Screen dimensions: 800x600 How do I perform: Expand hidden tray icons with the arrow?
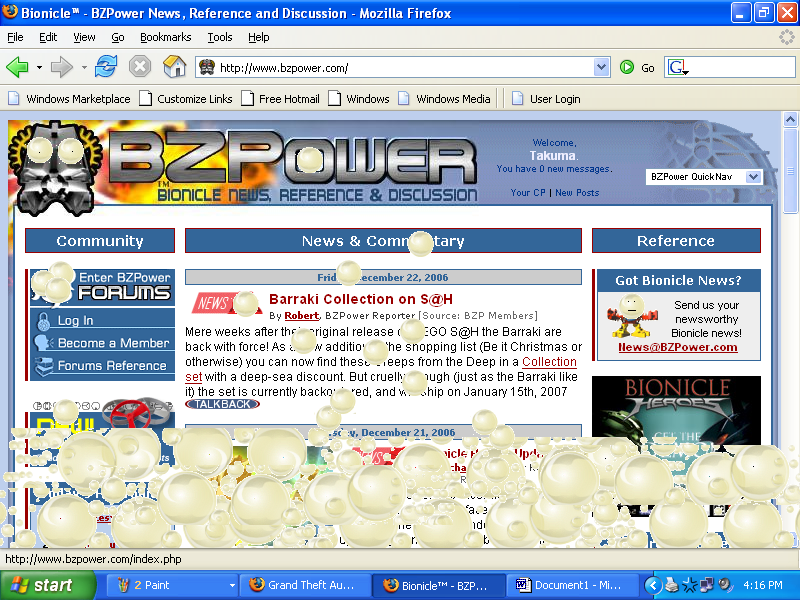[x=653, y=585]
